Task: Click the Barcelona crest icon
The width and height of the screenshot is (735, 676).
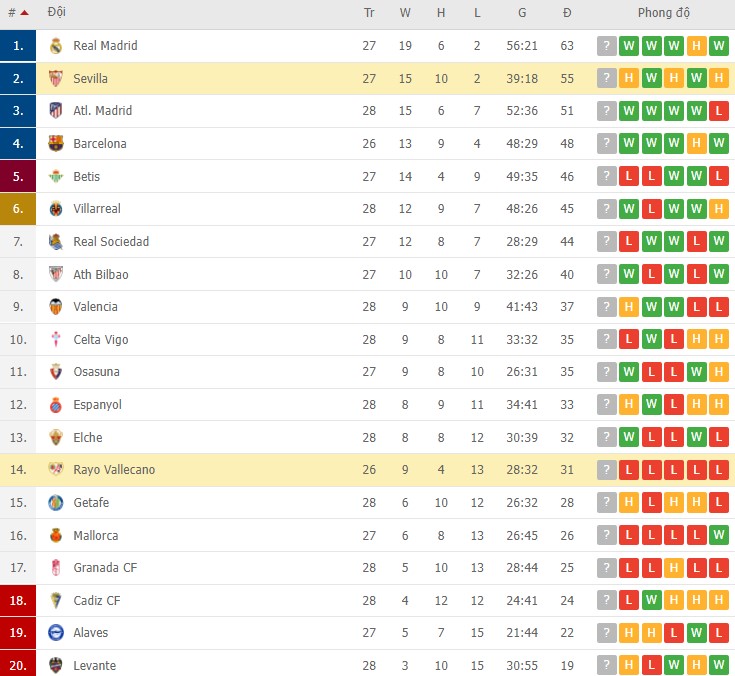Action: tap(56, 143)
